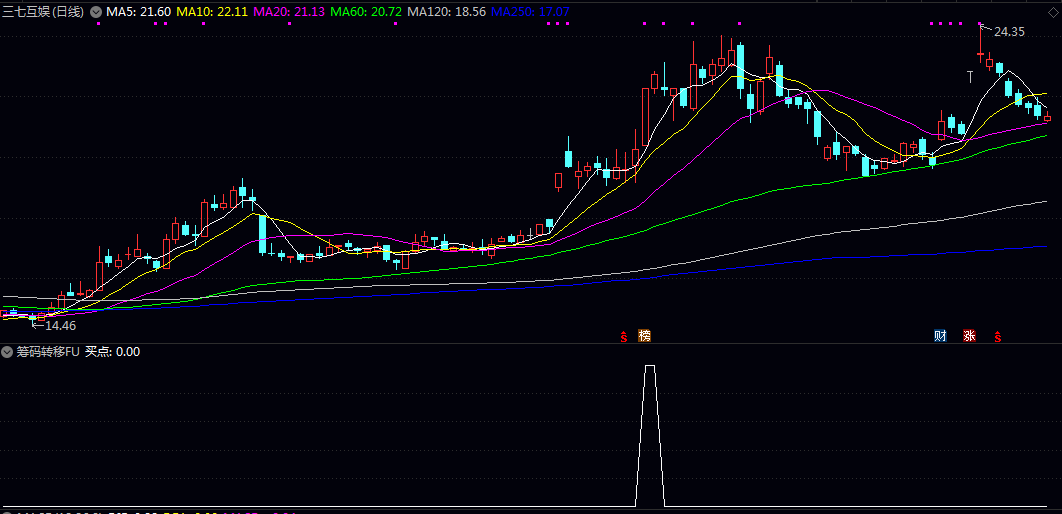Click the 财 financial report marker icon

pos(940,335)
